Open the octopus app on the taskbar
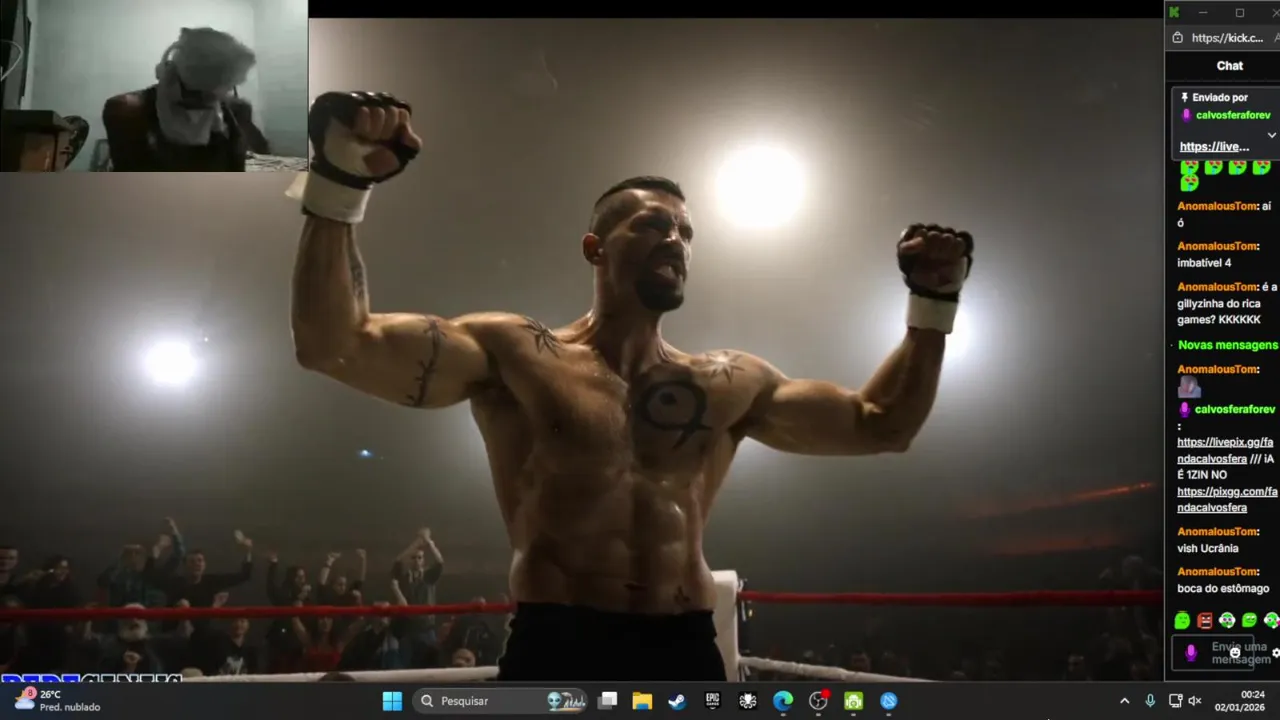The height and width of the screenshot is (720, 1280). coord(747,701)
